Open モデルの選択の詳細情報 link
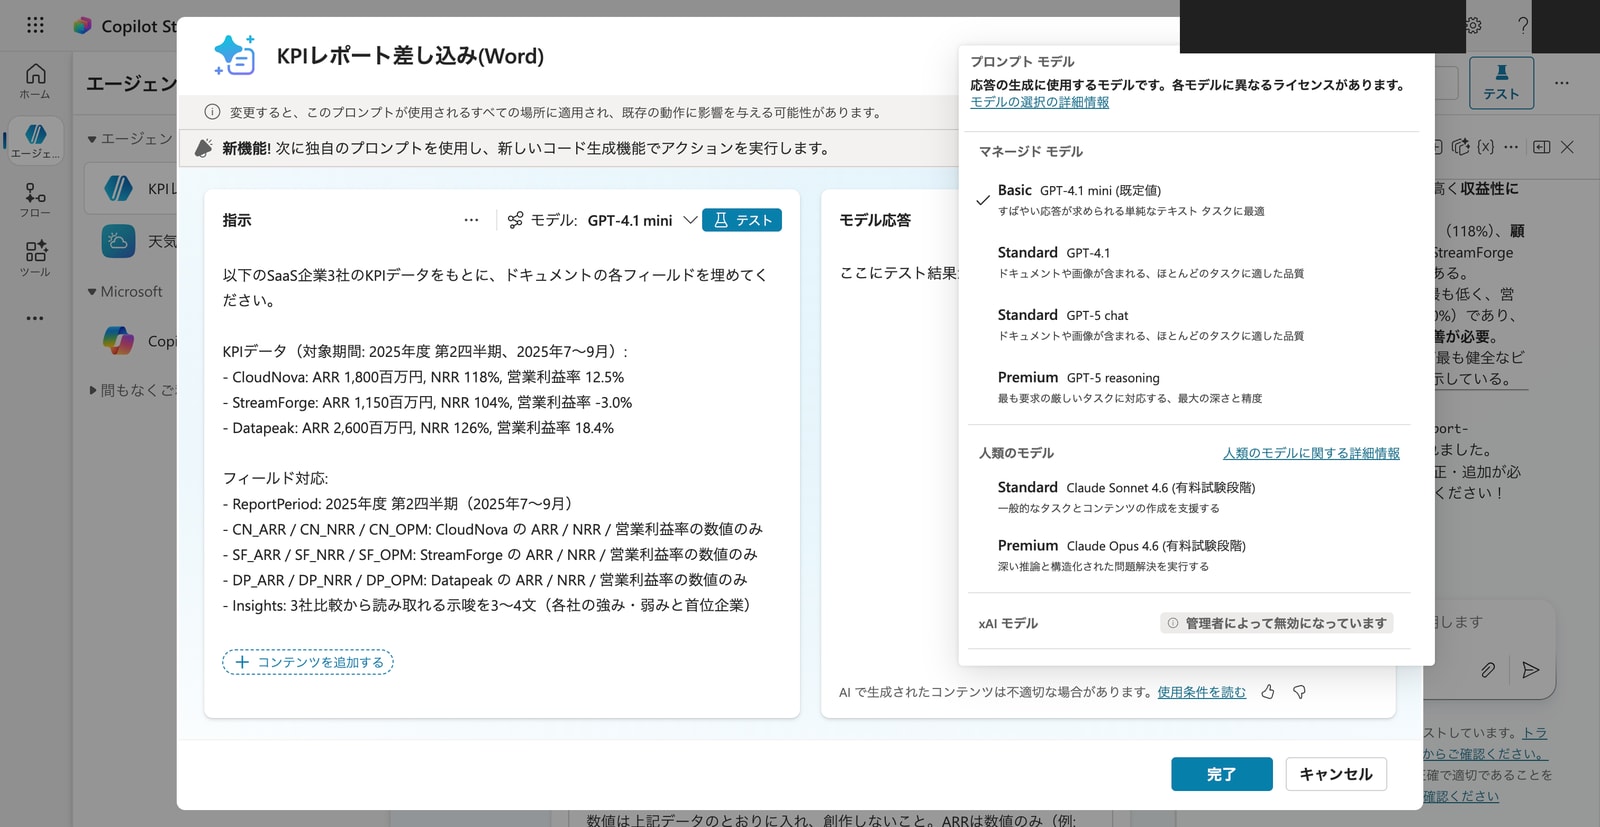 tap(1039, 102)
